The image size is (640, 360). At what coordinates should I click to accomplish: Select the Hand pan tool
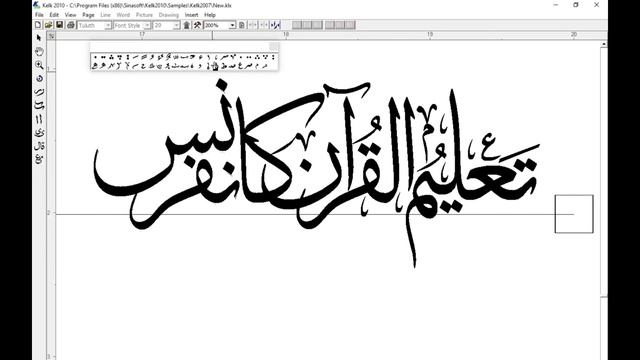[39, 51]
